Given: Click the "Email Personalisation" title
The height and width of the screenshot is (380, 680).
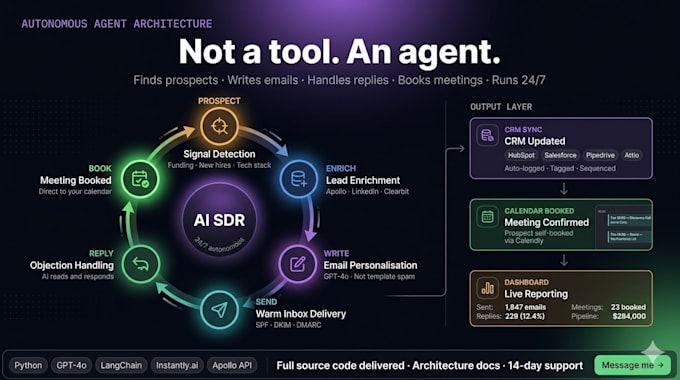Looking at the screenshot, I should 370,265.
